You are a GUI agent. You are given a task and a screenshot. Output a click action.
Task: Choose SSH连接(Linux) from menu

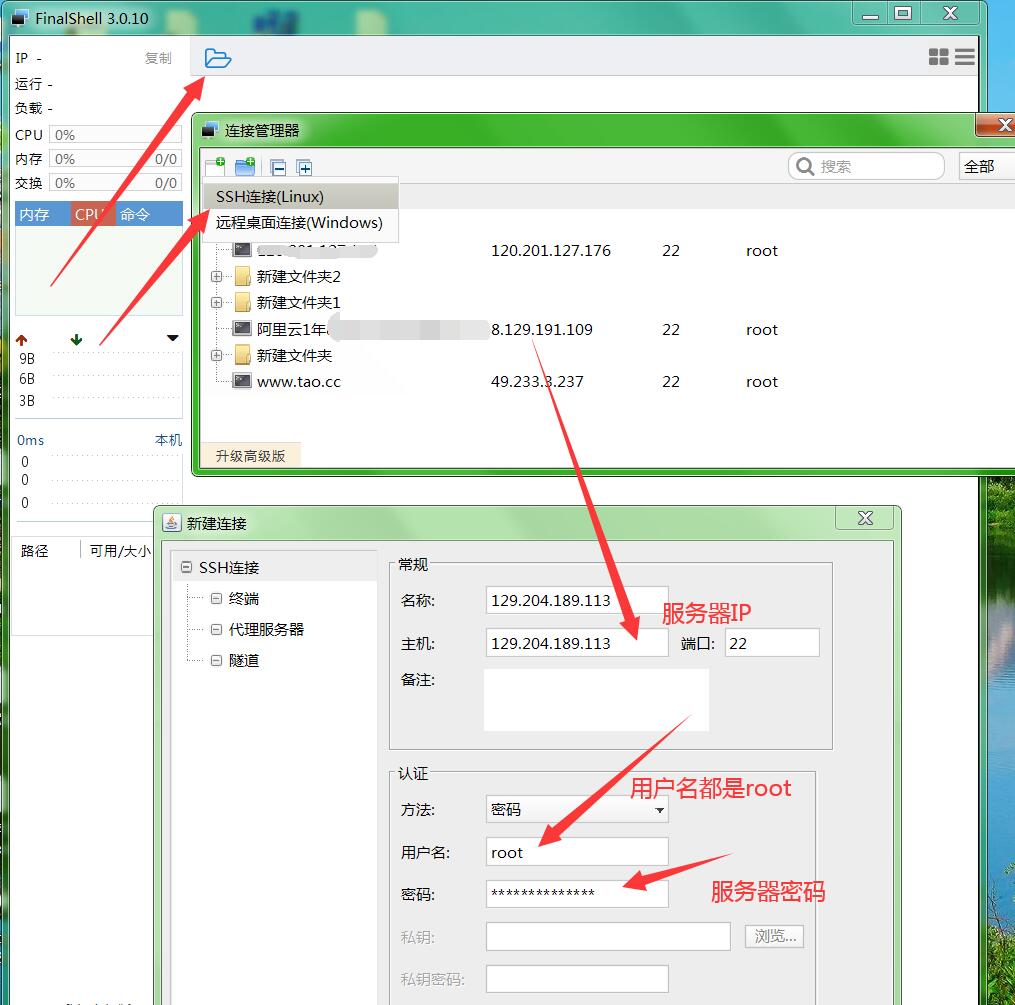click(x=270, y=197)
